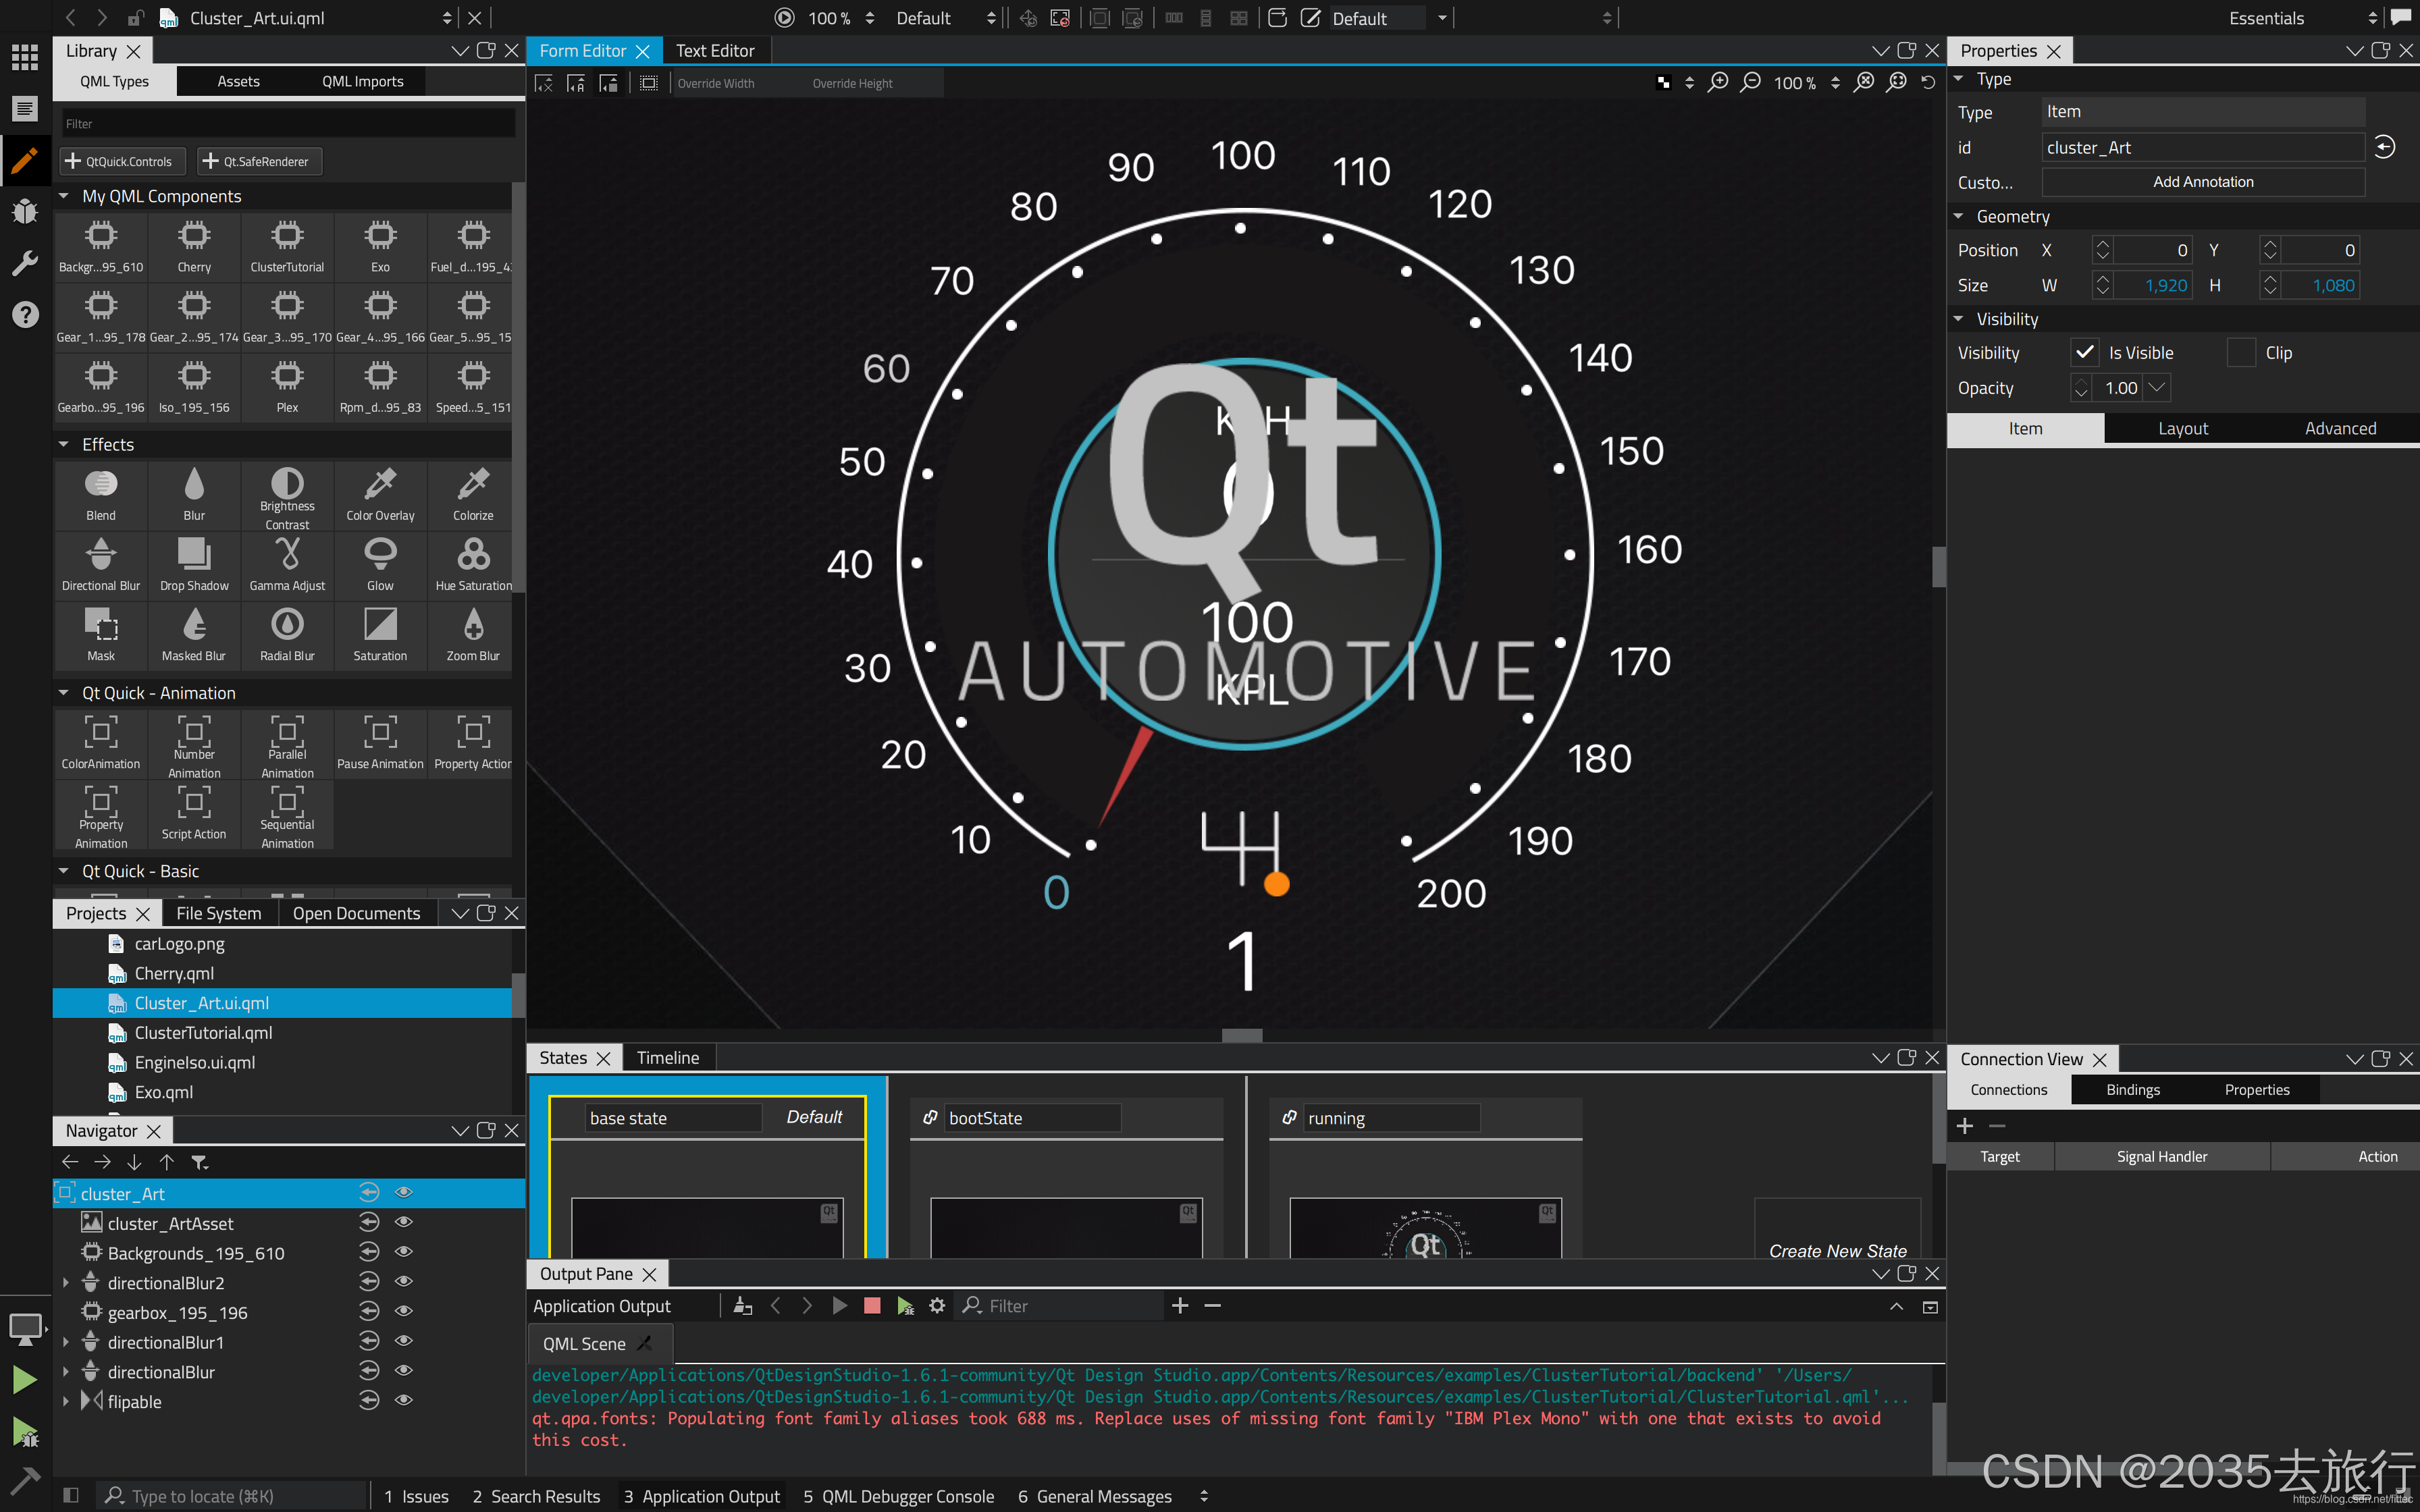Choose the Colorize effect
Viewport: 2420px width, 1512px height.
[473, 495]
